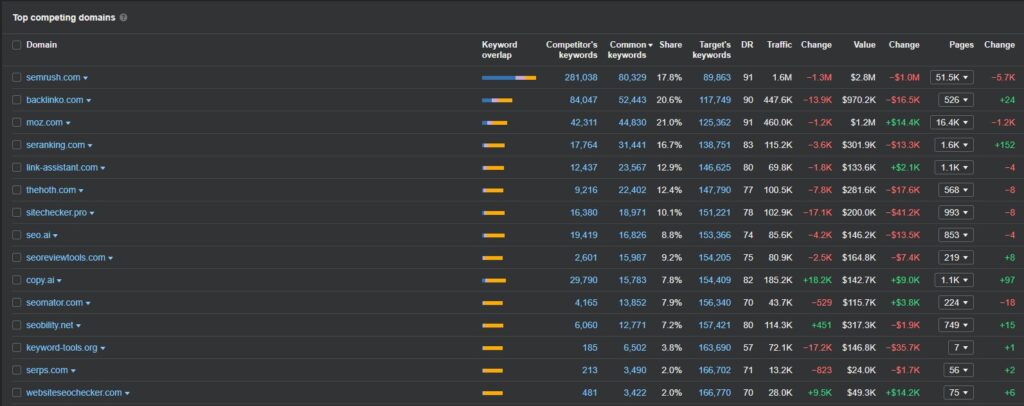This screenshot has height=406, width=1024.
Task: Click the help icon beside Top competing domains
Action: click(123, 17)
